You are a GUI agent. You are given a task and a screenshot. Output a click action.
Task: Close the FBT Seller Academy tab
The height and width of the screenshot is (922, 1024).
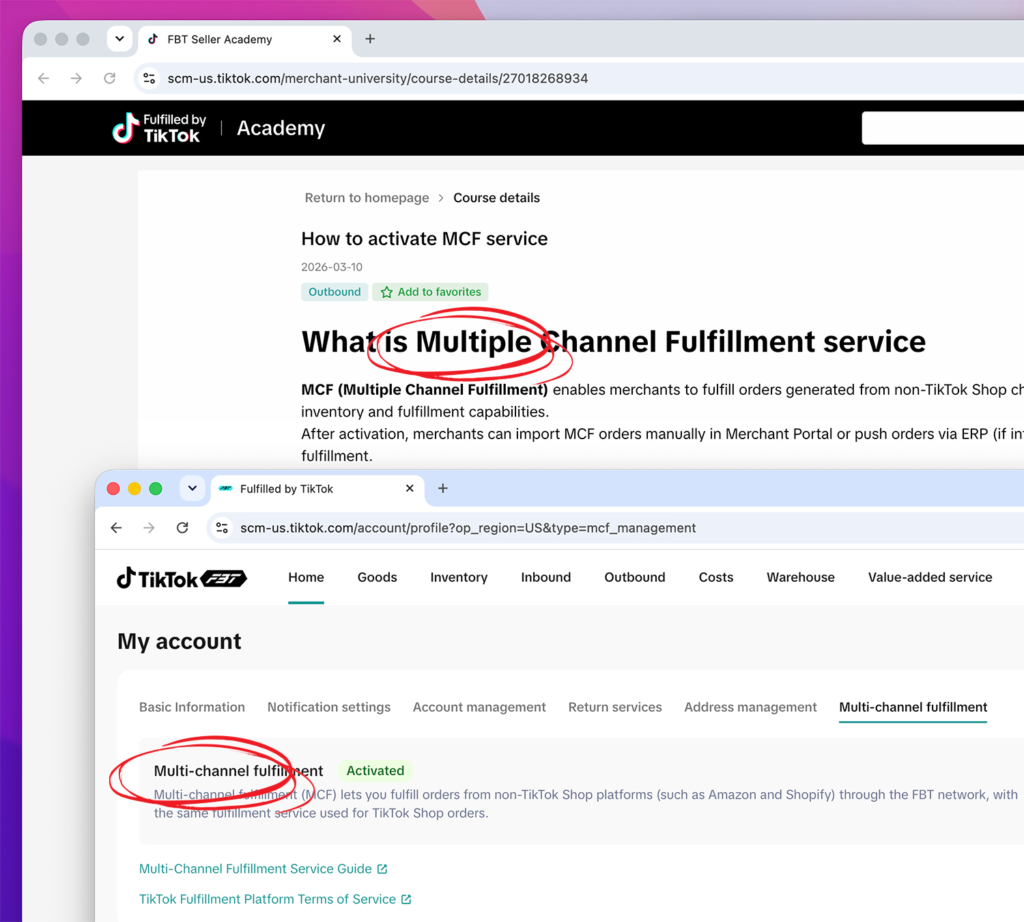tap(337, 39)
